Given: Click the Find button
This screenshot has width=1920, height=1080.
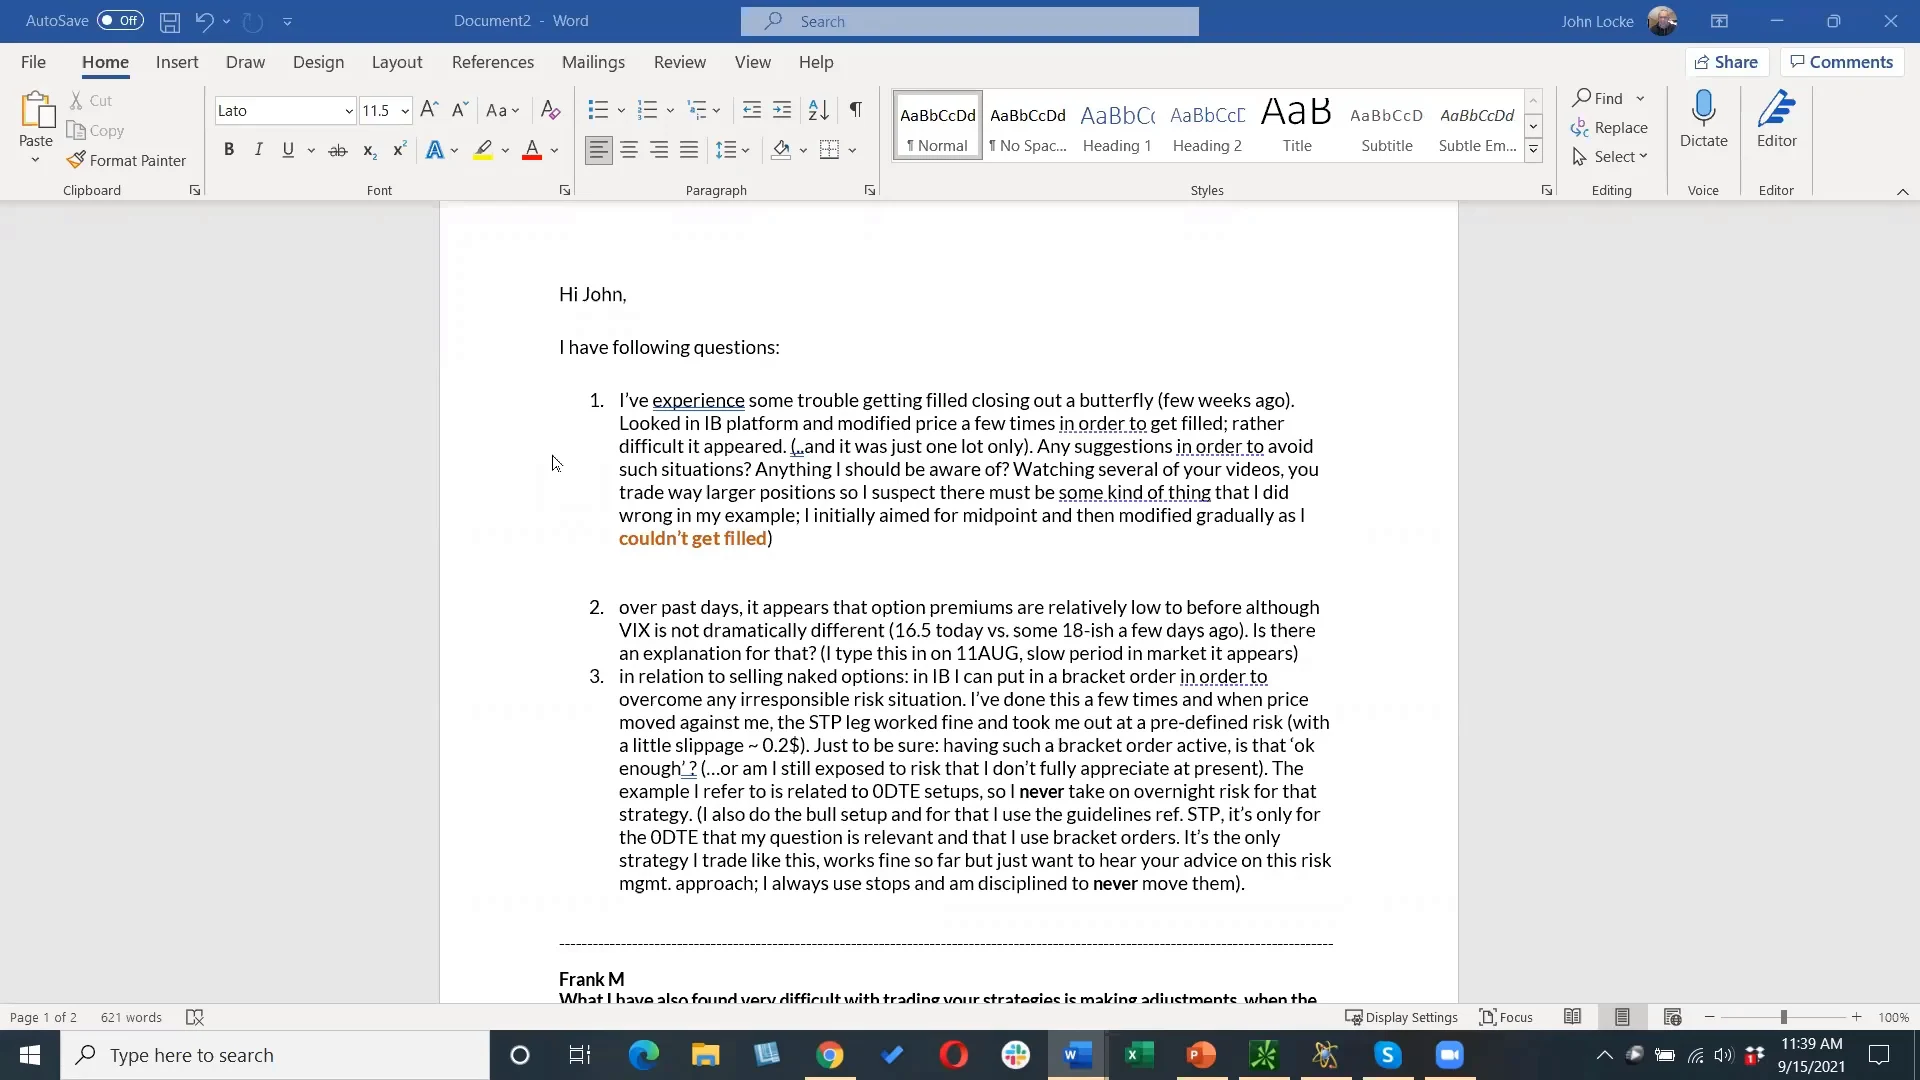Looking at the screenshot, I should click(x=1597, y=98).
